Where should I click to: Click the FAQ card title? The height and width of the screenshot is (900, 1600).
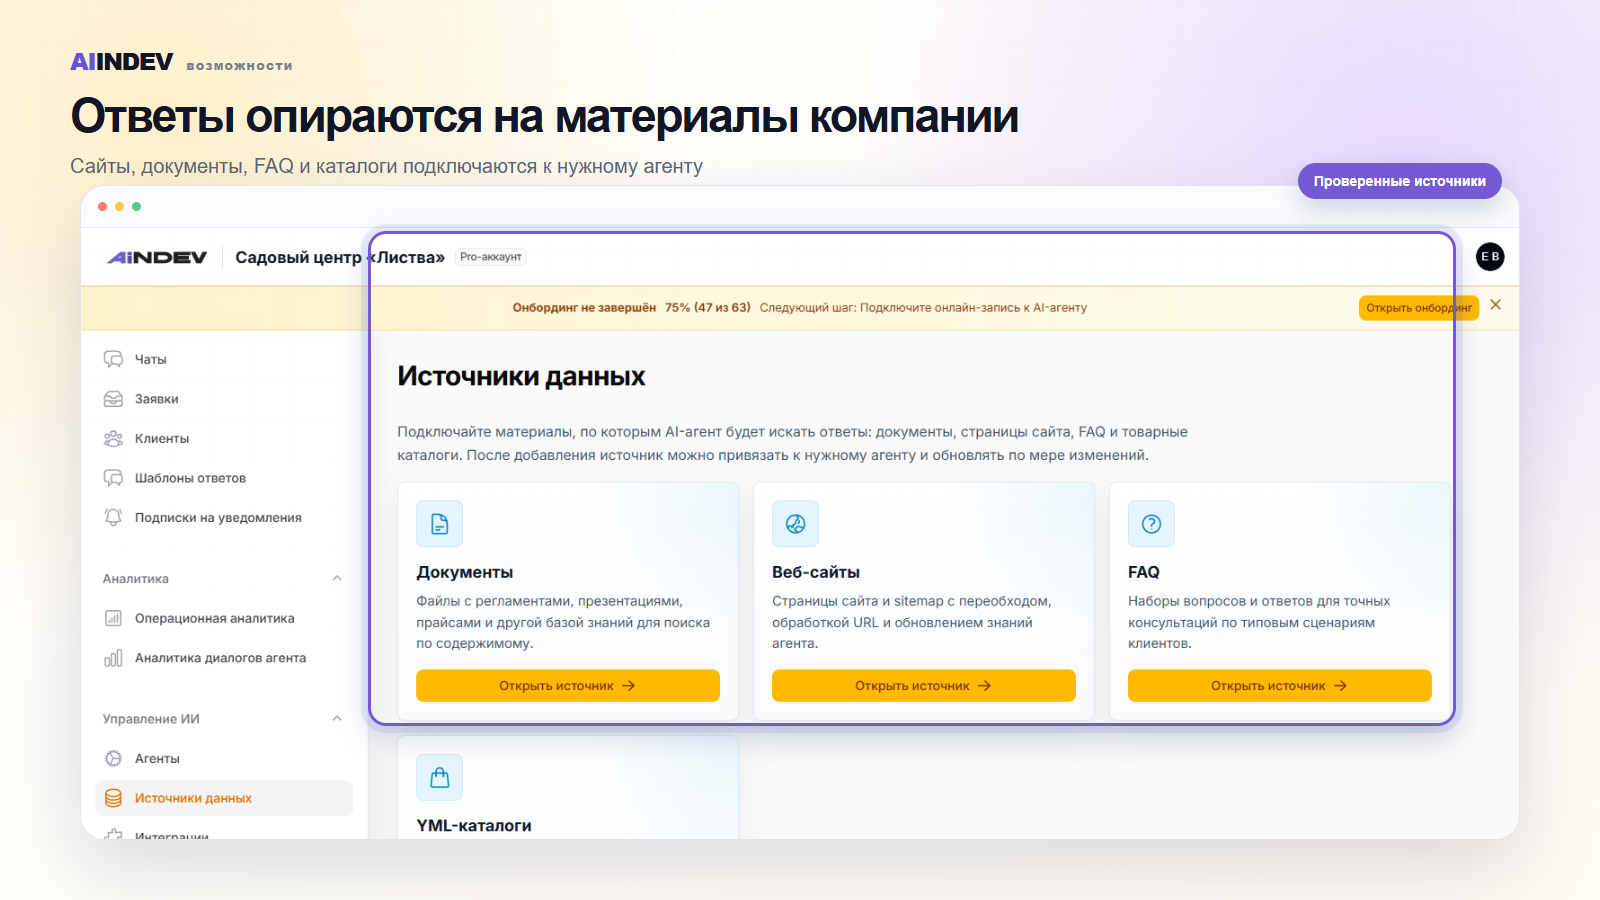[1144, 572]
